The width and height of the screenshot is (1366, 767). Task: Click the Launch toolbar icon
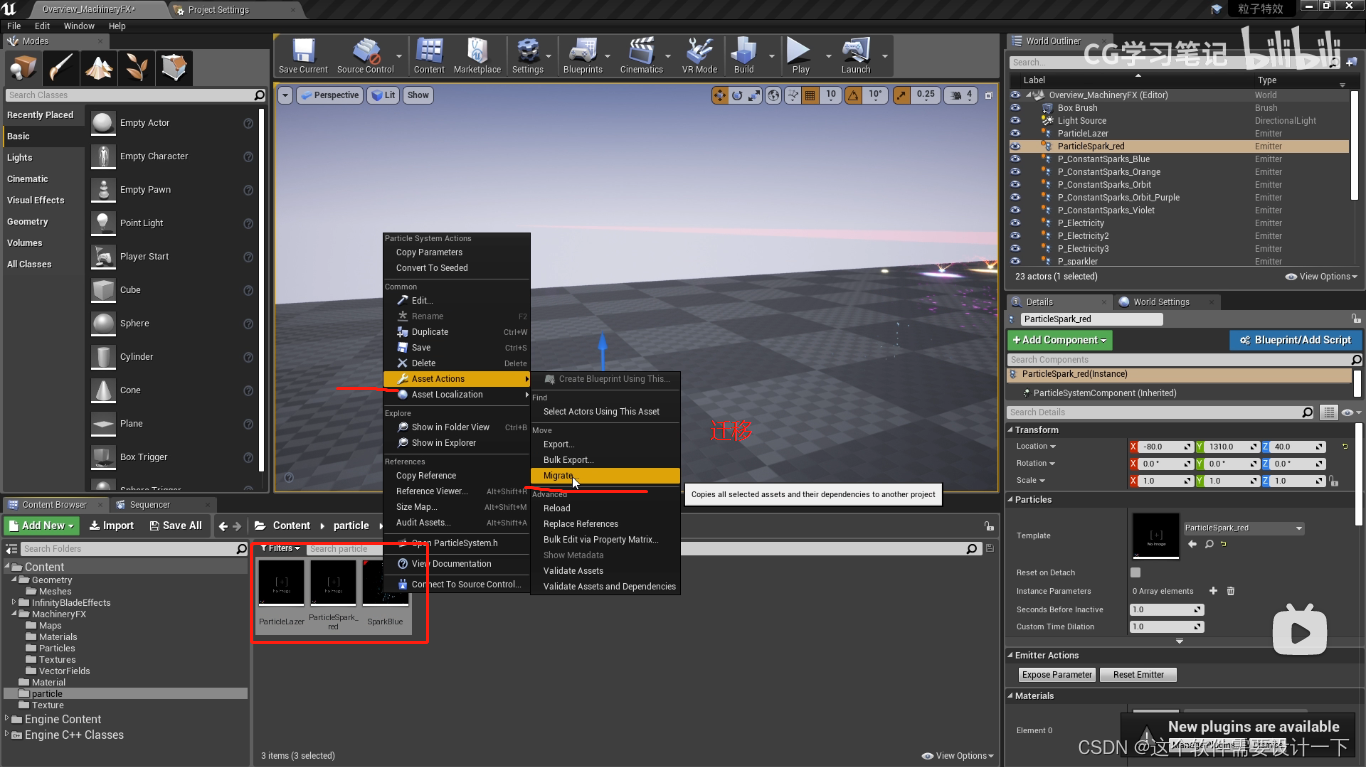click(856, 55)
